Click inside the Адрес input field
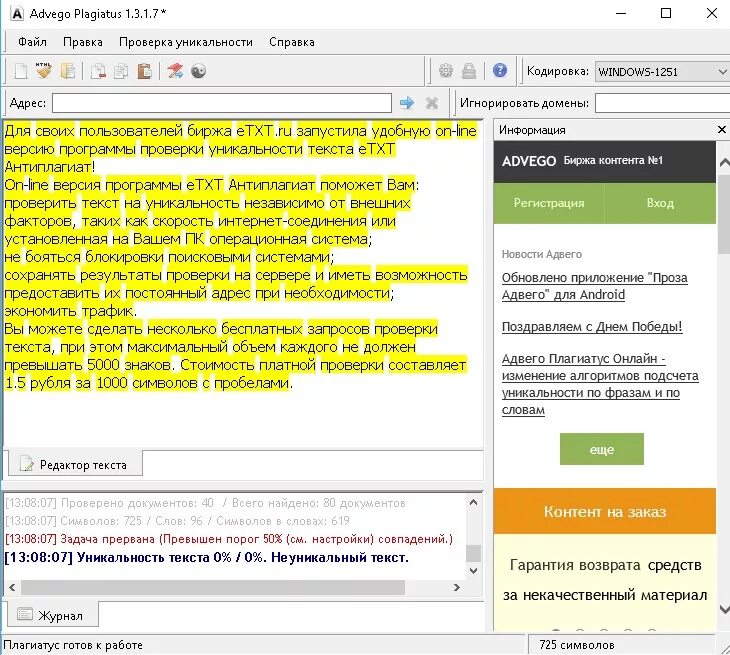The image size is (730, 655). tap(222, 103)
